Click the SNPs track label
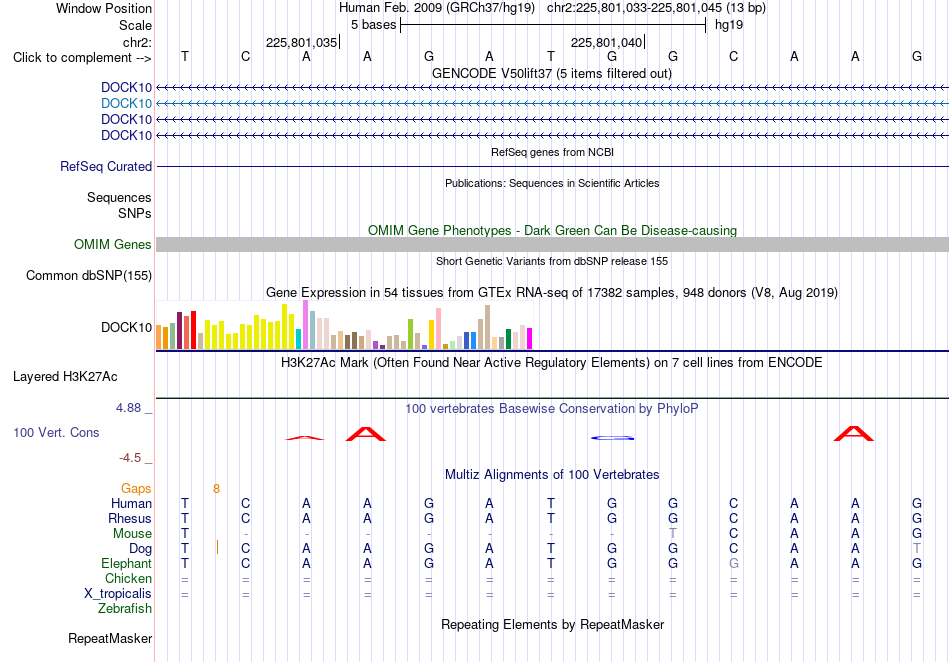Viewport: 950px width, 662px height. pos(135,213)
